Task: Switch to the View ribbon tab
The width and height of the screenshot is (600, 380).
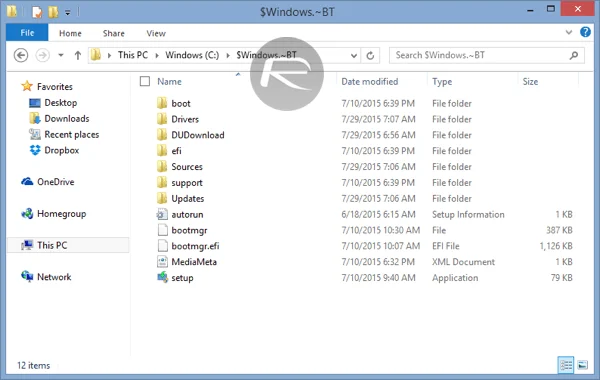Action: [156, 33]
